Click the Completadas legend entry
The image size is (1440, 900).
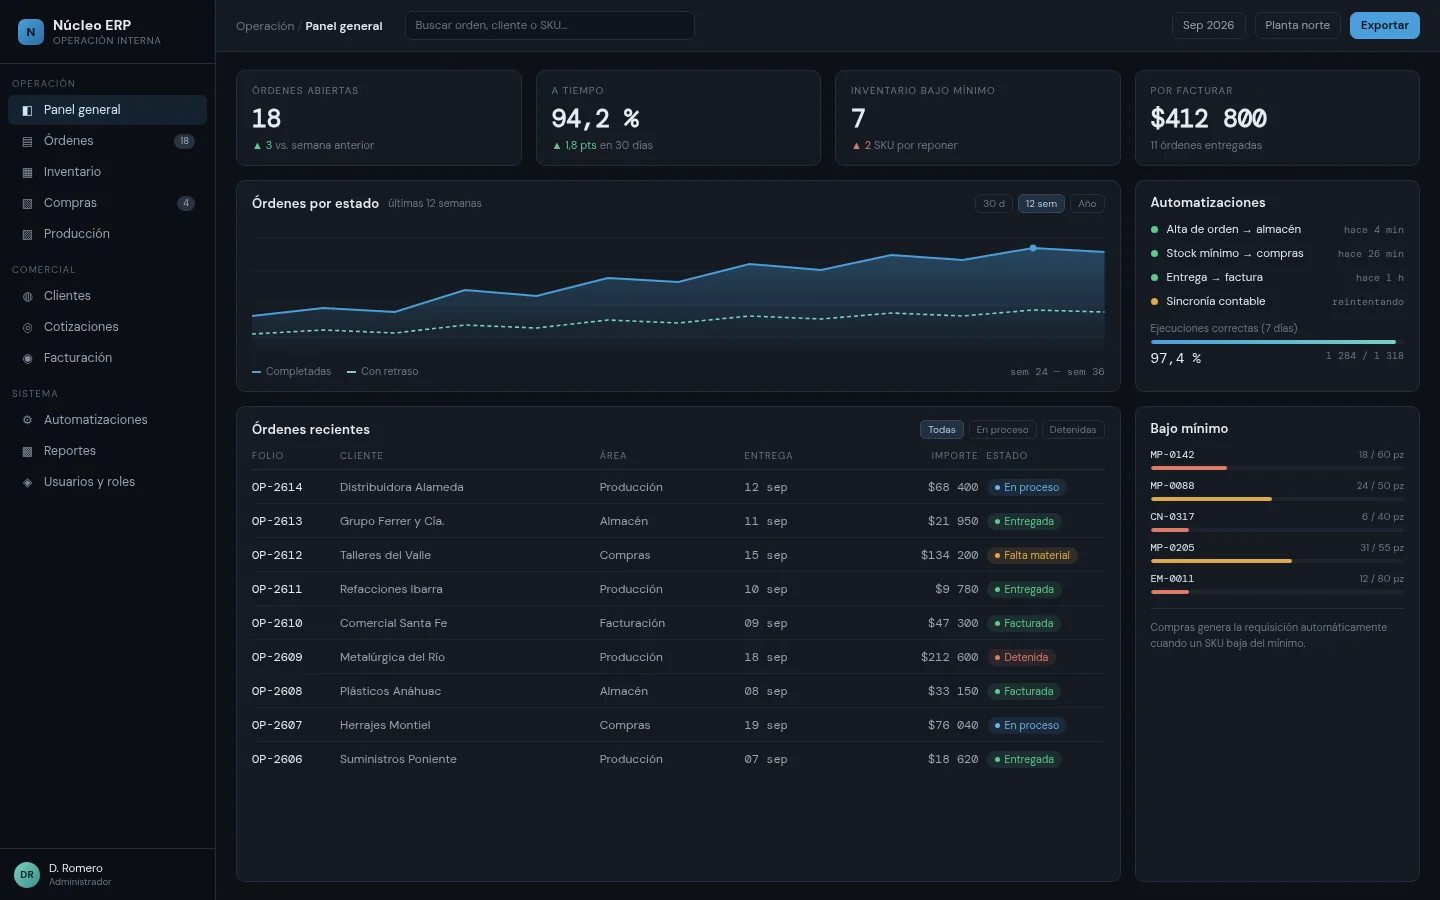292,371
